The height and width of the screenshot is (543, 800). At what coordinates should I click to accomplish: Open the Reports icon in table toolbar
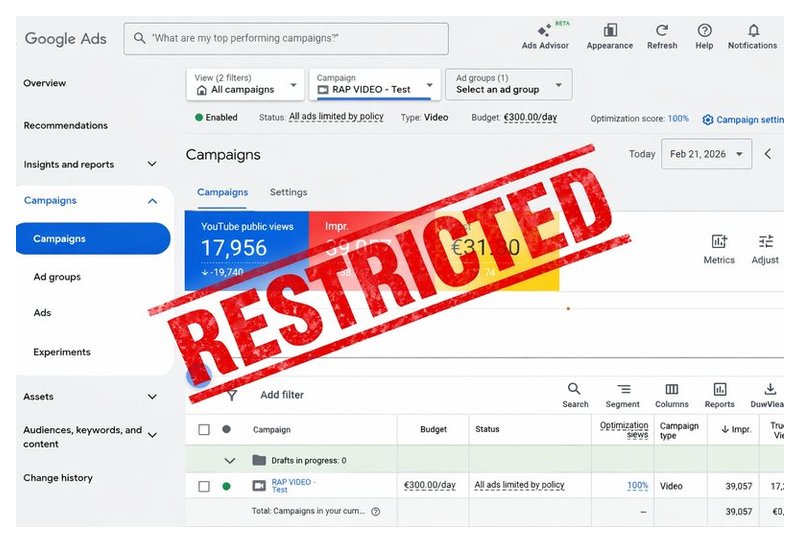coord(719,389)
